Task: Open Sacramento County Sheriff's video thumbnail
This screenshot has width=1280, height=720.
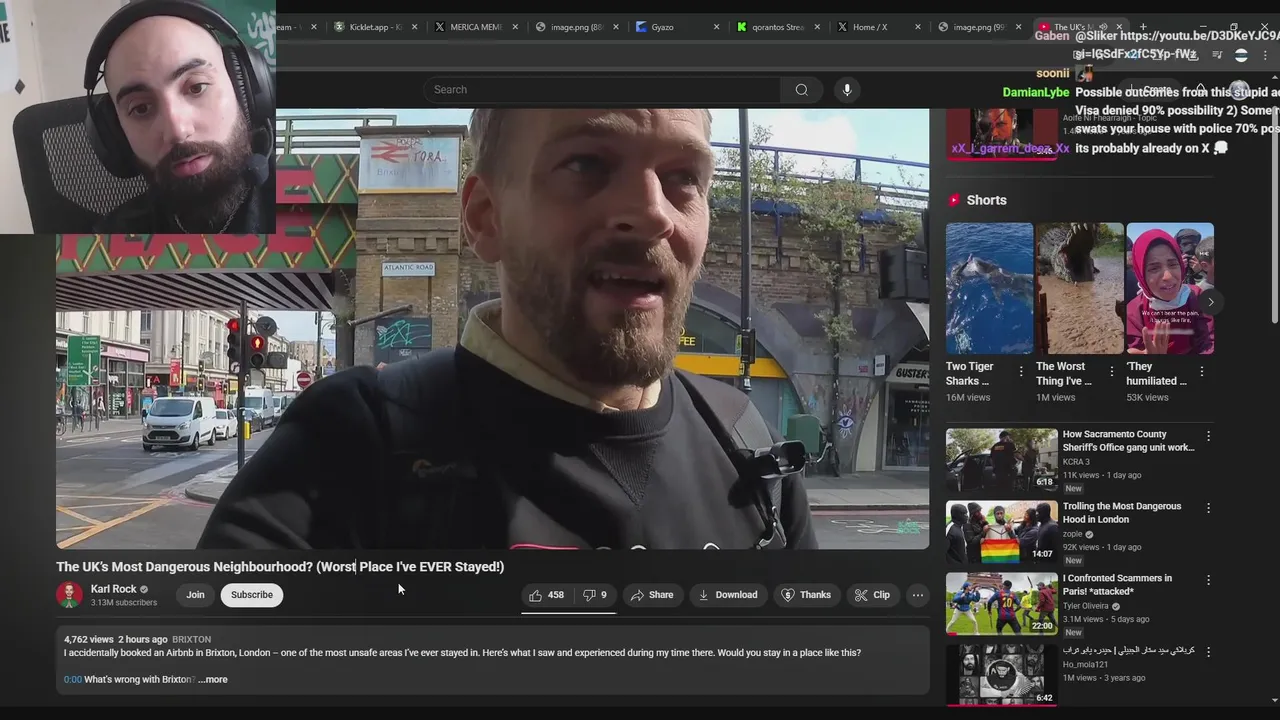Action: point(1001,459)
